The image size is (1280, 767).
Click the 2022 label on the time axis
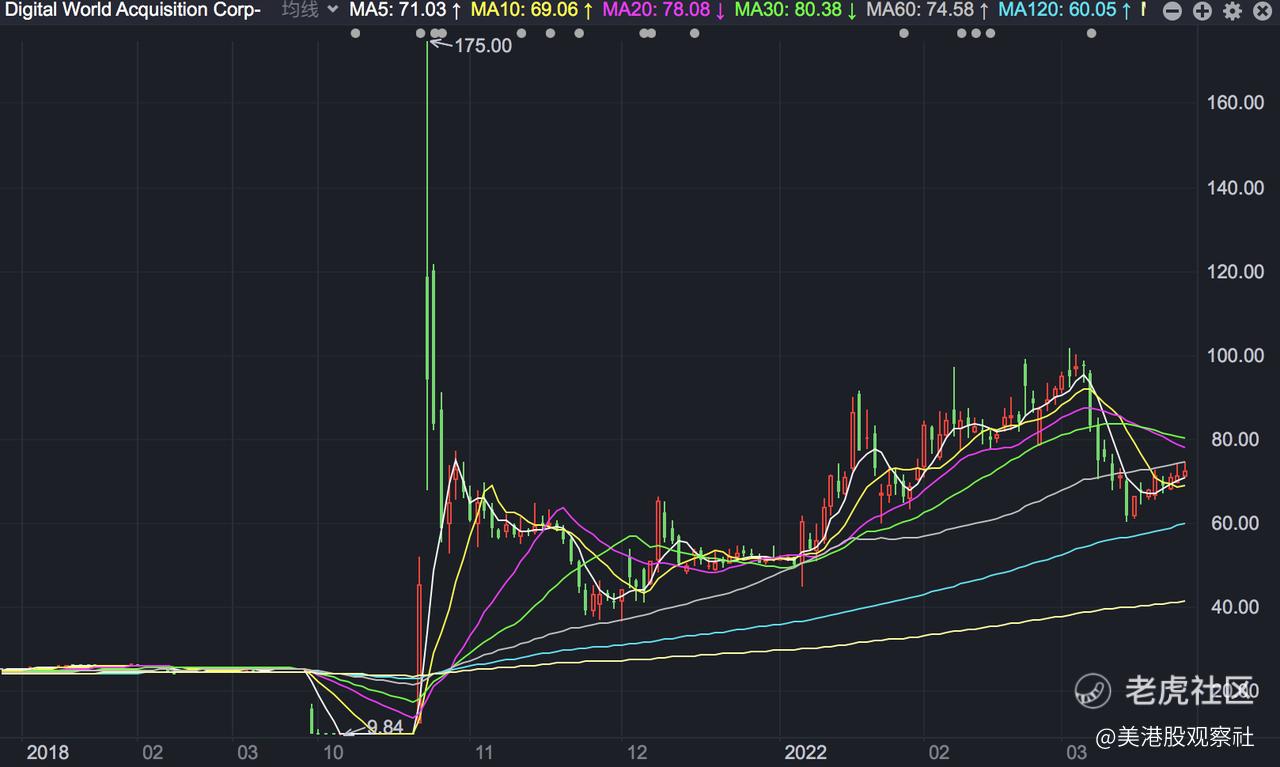coord(806,752)
